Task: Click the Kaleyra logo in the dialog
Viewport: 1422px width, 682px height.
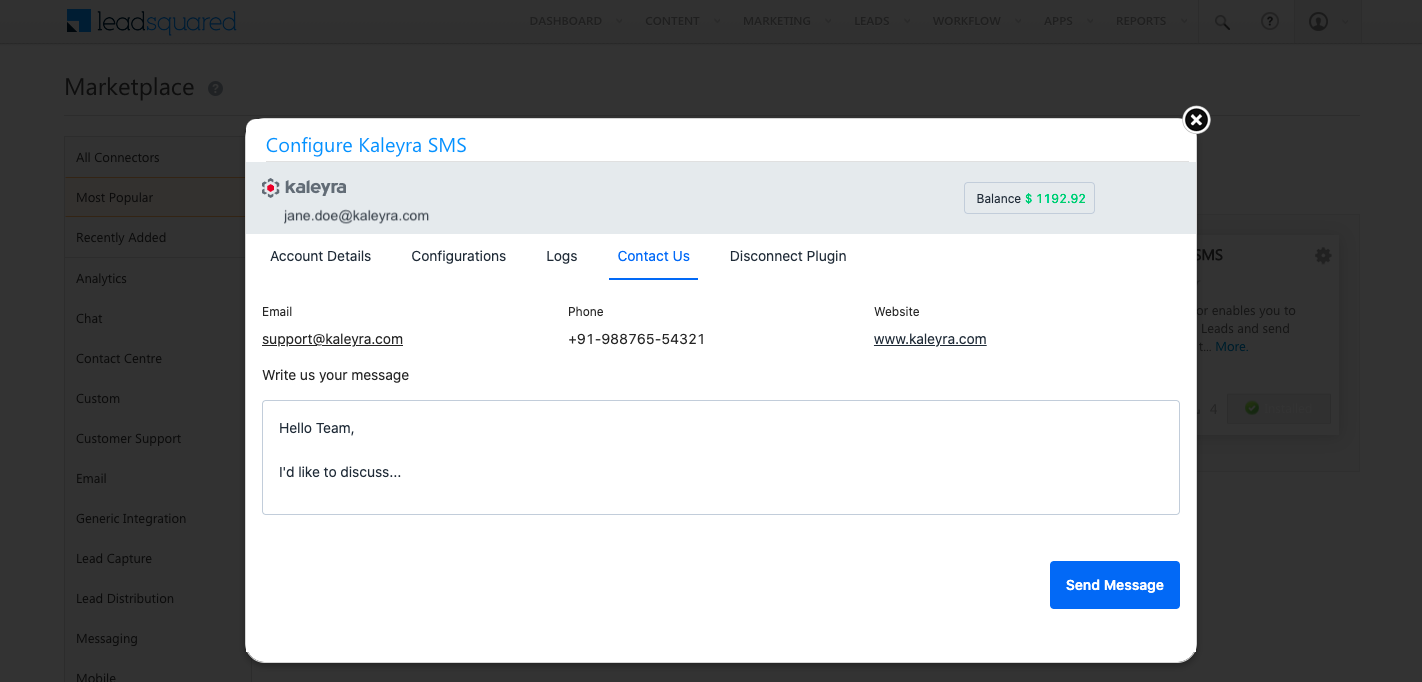Action: click(304, 187)
